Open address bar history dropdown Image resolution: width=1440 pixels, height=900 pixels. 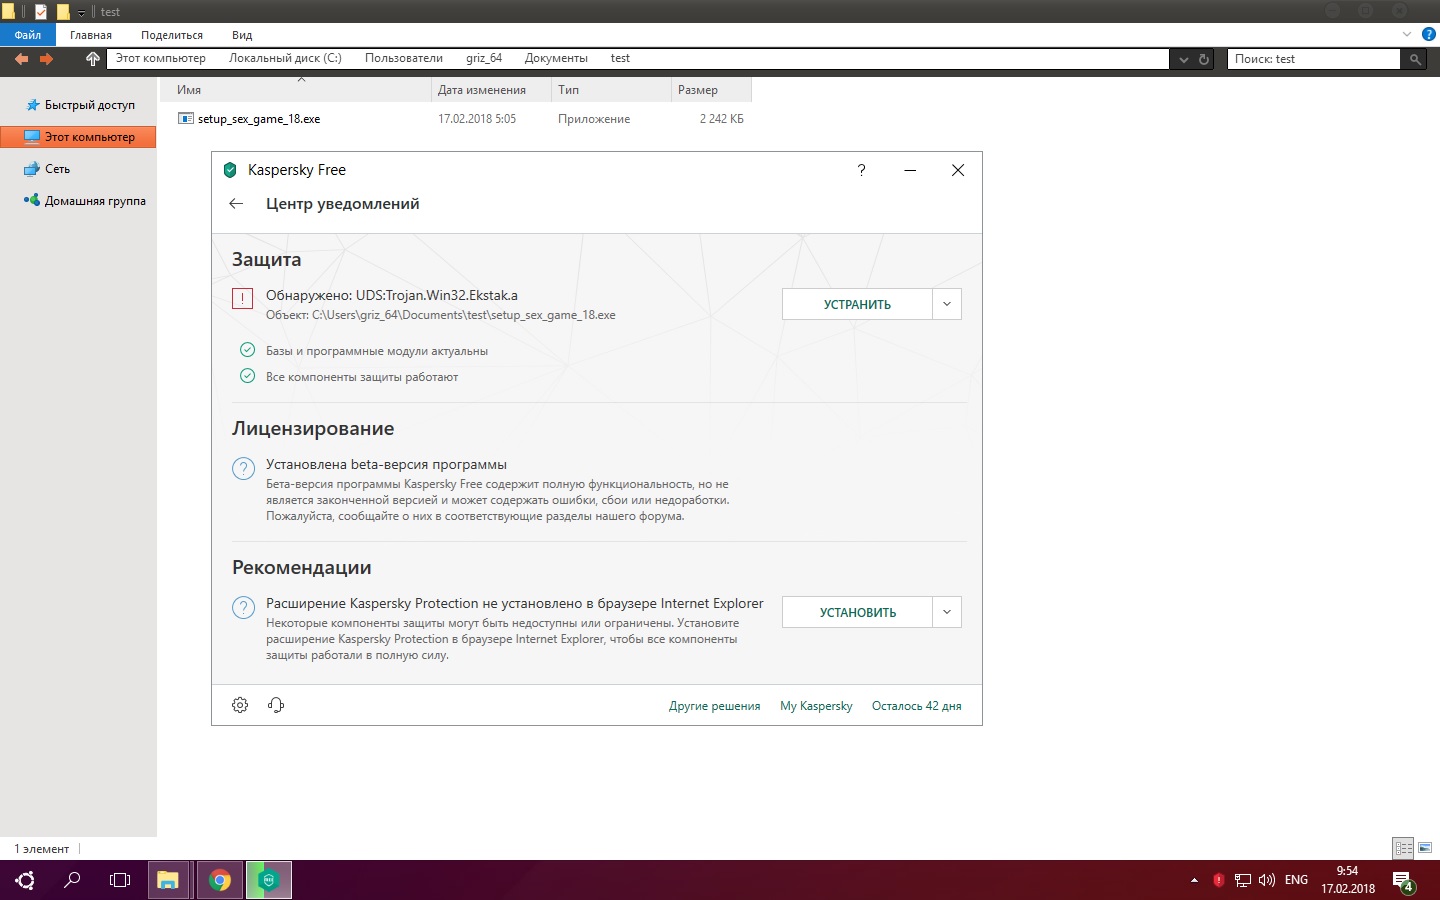1183,59
